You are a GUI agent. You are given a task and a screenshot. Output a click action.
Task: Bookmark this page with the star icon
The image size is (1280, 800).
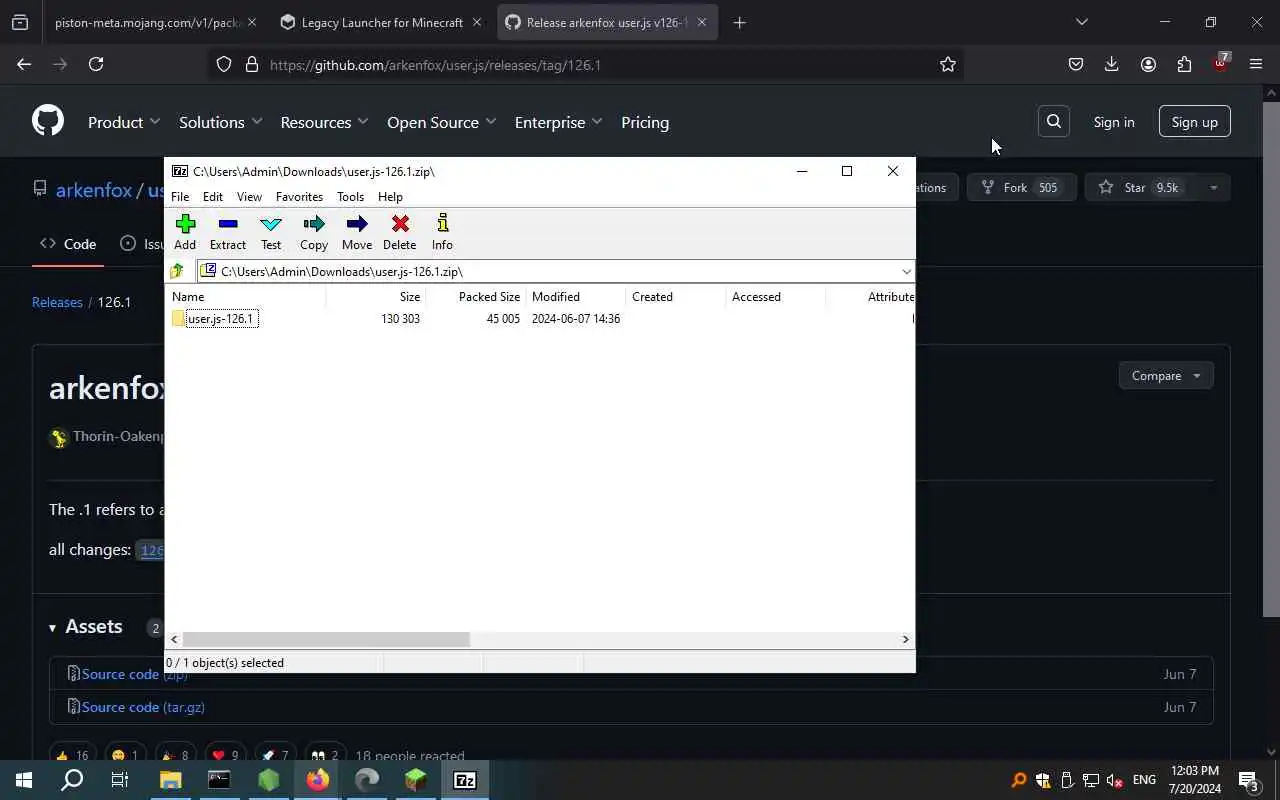[x=948, y=64]
